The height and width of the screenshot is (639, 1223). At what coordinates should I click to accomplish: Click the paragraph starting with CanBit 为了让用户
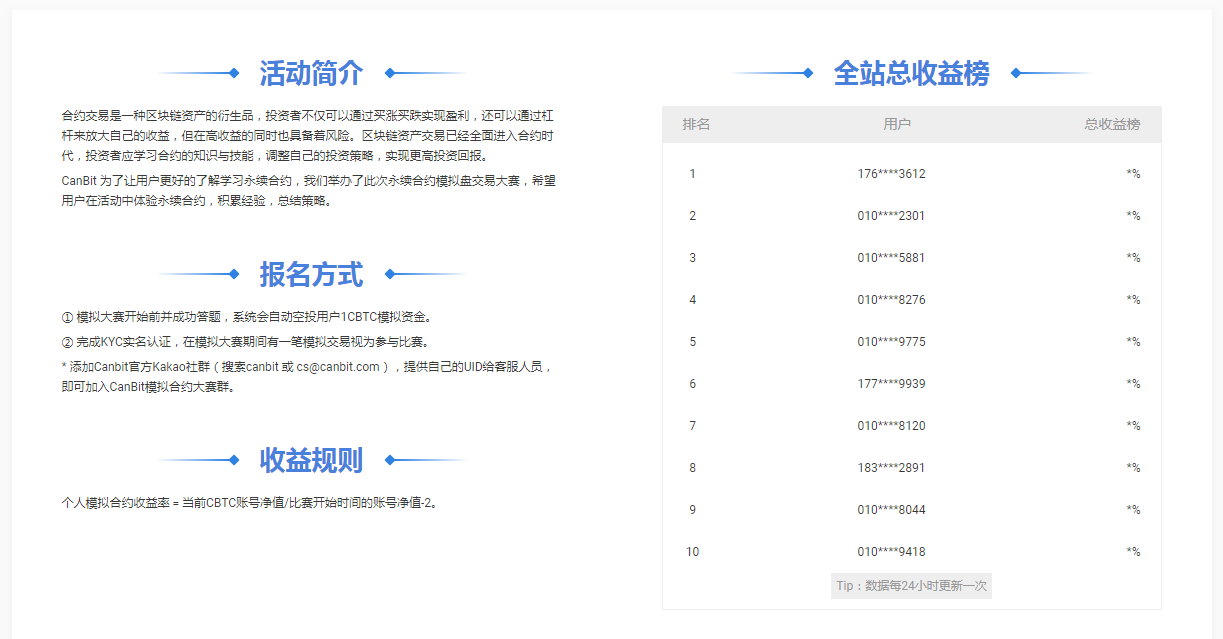(308, 191)
